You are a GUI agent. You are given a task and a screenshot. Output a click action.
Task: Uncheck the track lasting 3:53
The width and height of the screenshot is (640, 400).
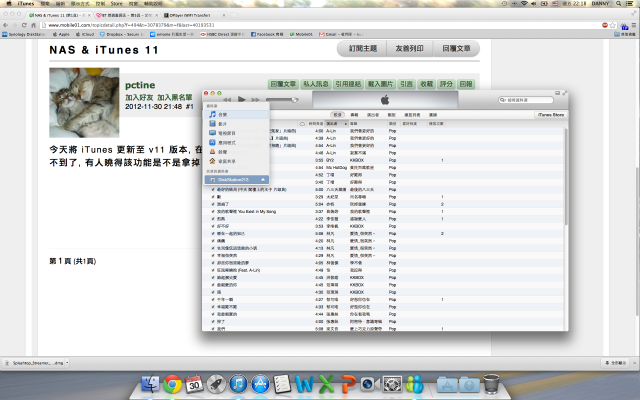213,227
